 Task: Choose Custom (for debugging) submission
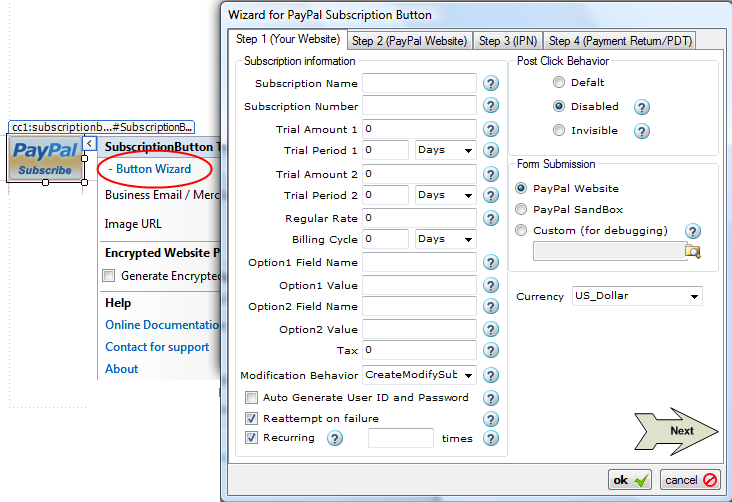coord(521,230)
